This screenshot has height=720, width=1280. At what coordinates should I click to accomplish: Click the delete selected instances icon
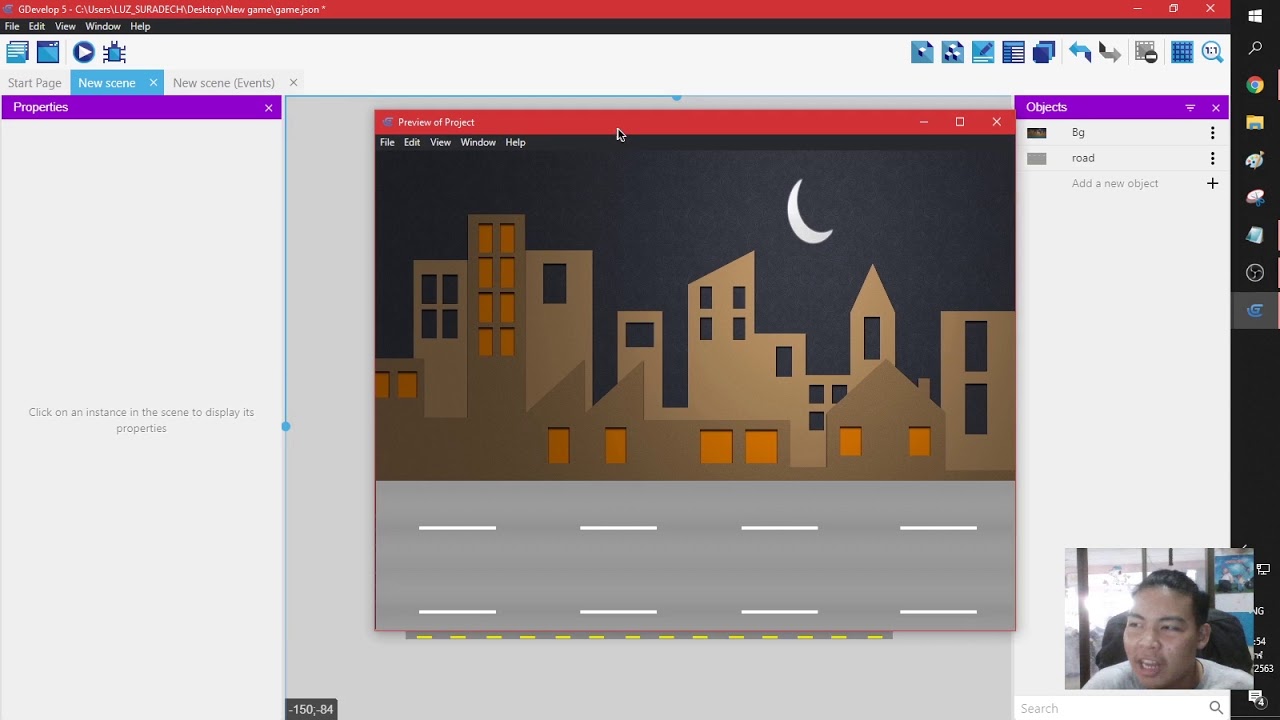(x=1146, y=52)
